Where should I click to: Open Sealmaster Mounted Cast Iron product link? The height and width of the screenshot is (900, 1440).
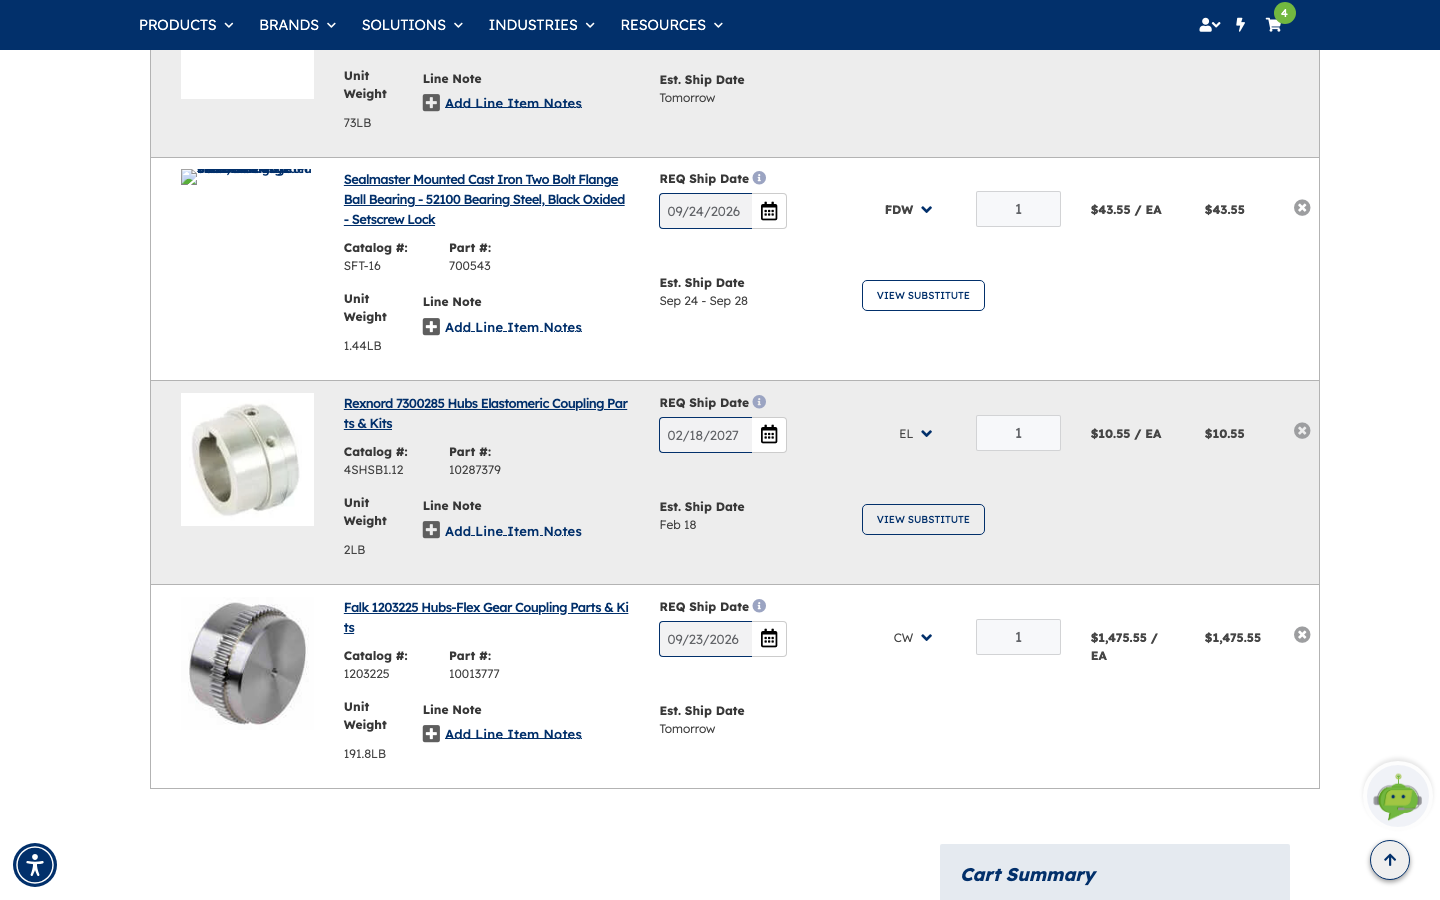click(485, 200)
